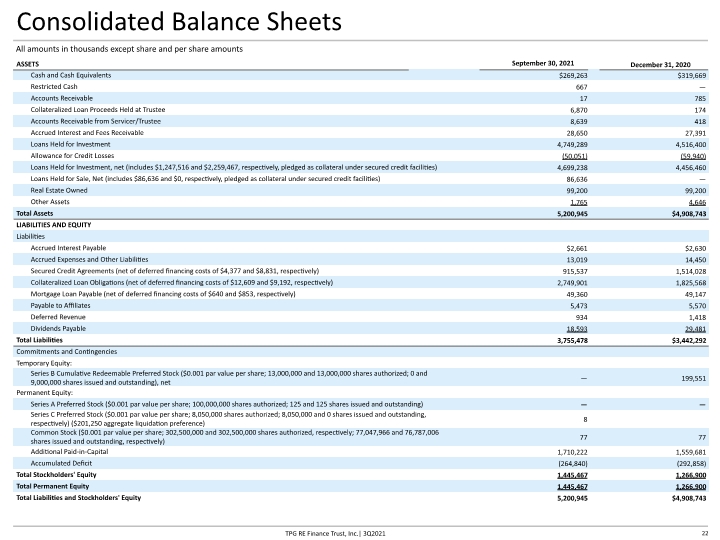Select the Dividends Payable row label

[x=58, y=328]
